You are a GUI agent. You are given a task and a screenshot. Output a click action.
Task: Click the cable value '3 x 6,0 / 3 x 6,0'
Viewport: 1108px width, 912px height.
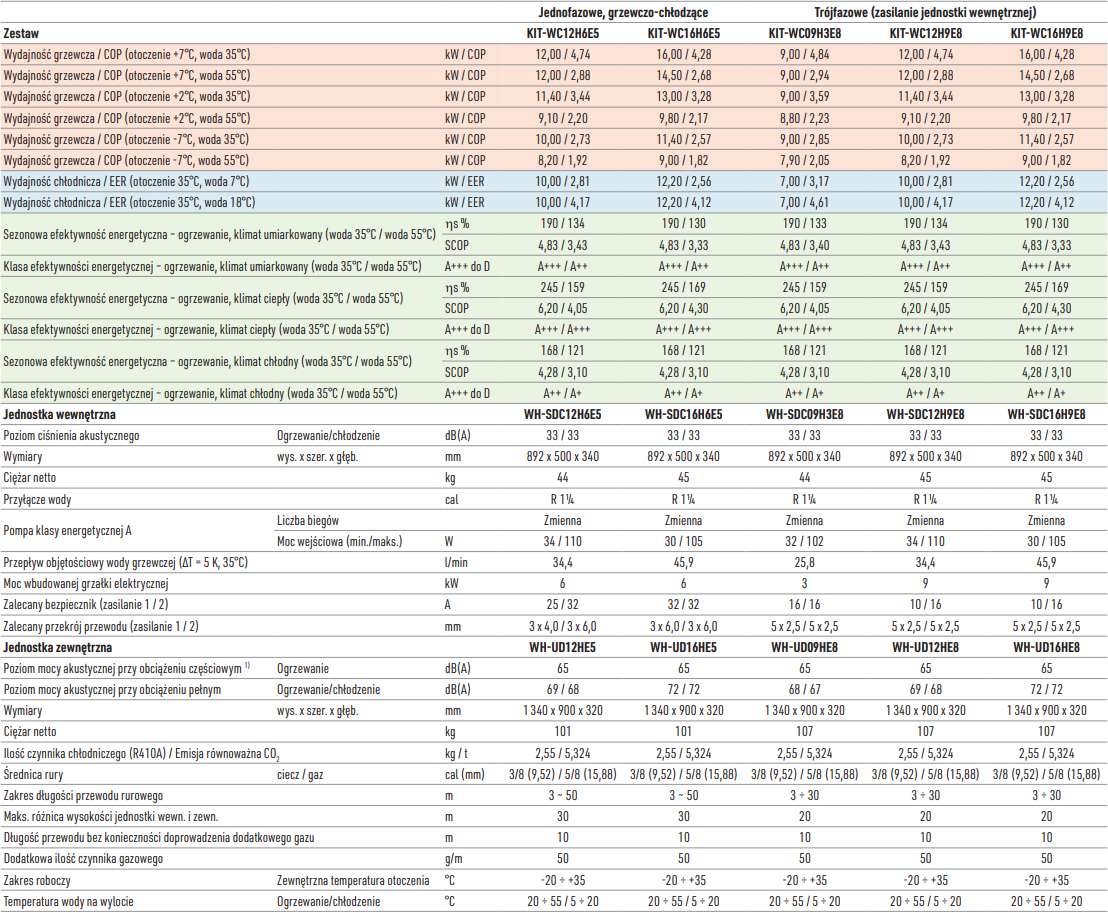(x=683, y=627)
